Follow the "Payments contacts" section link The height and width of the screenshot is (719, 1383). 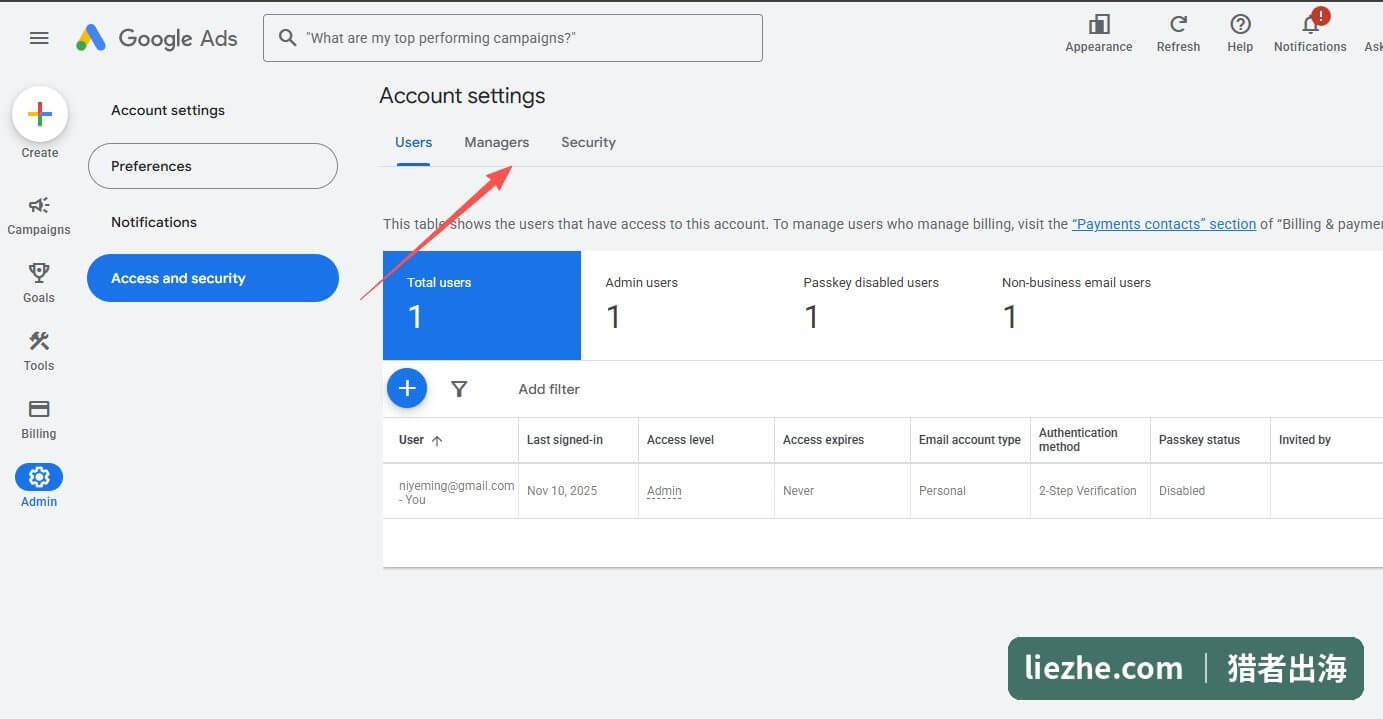[x=1164, y=224]
